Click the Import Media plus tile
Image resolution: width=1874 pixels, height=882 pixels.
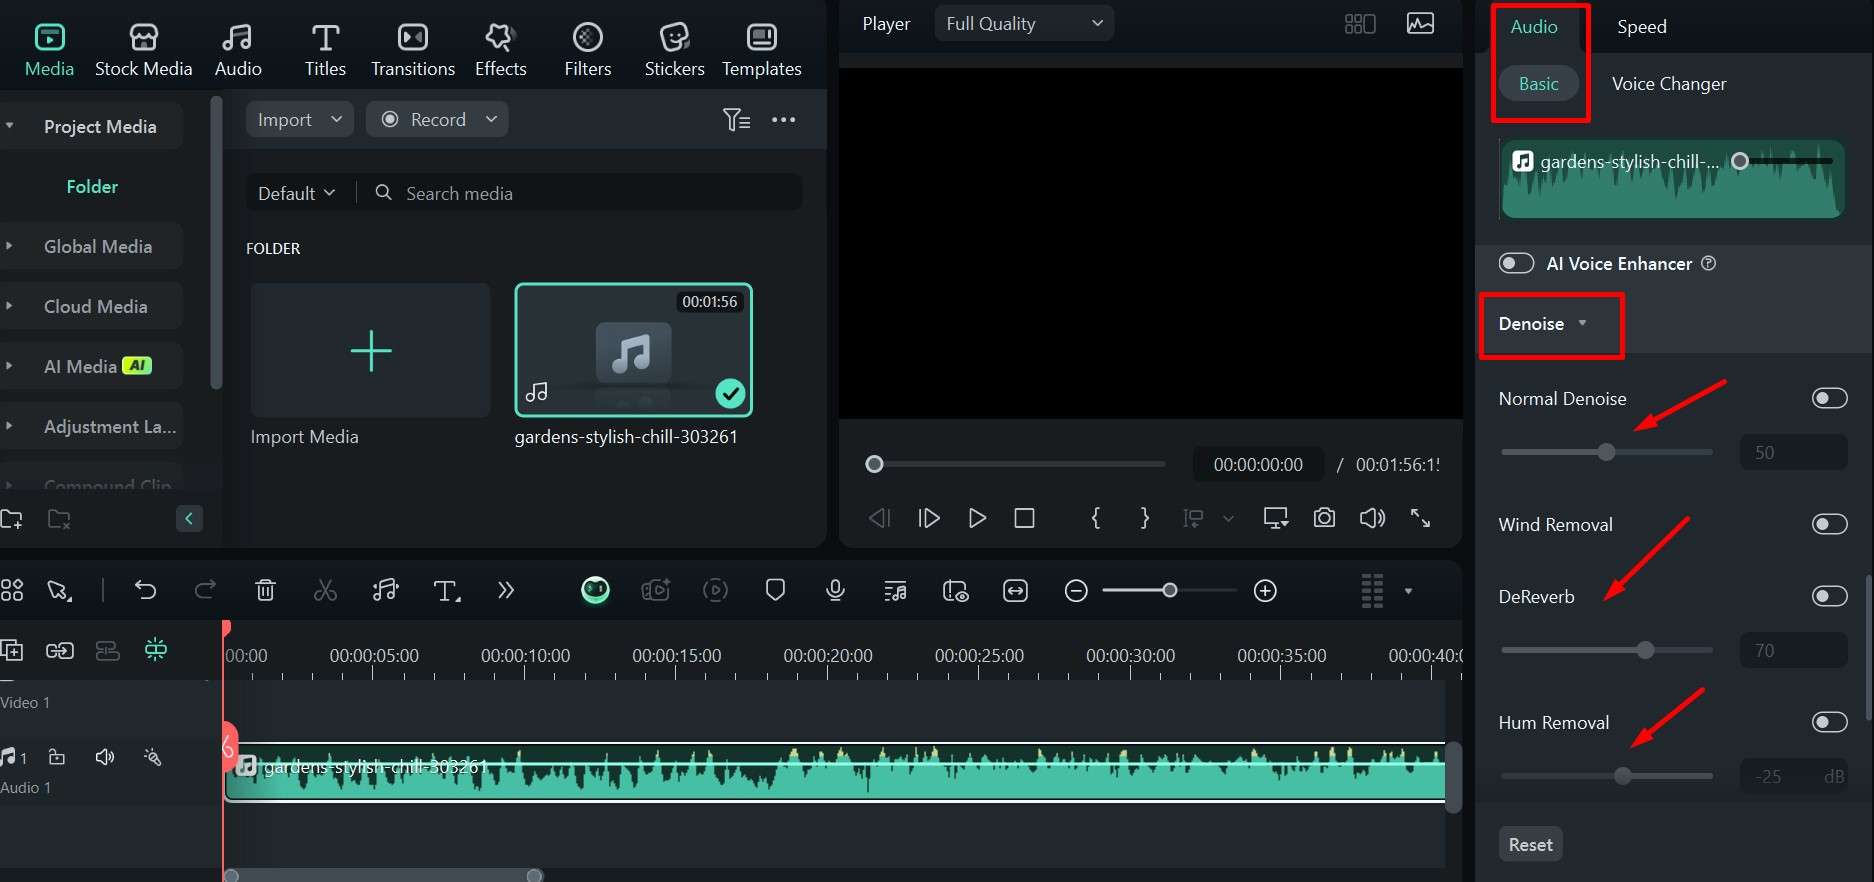[370, 350]
